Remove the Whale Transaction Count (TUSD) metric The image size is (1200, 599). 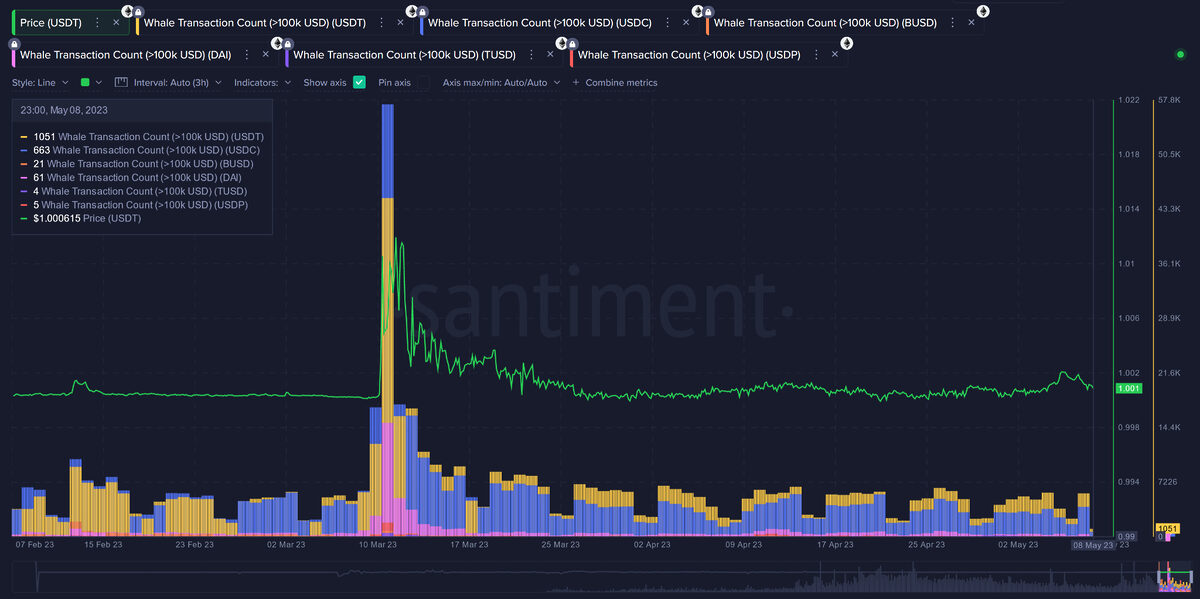(550, 54)
